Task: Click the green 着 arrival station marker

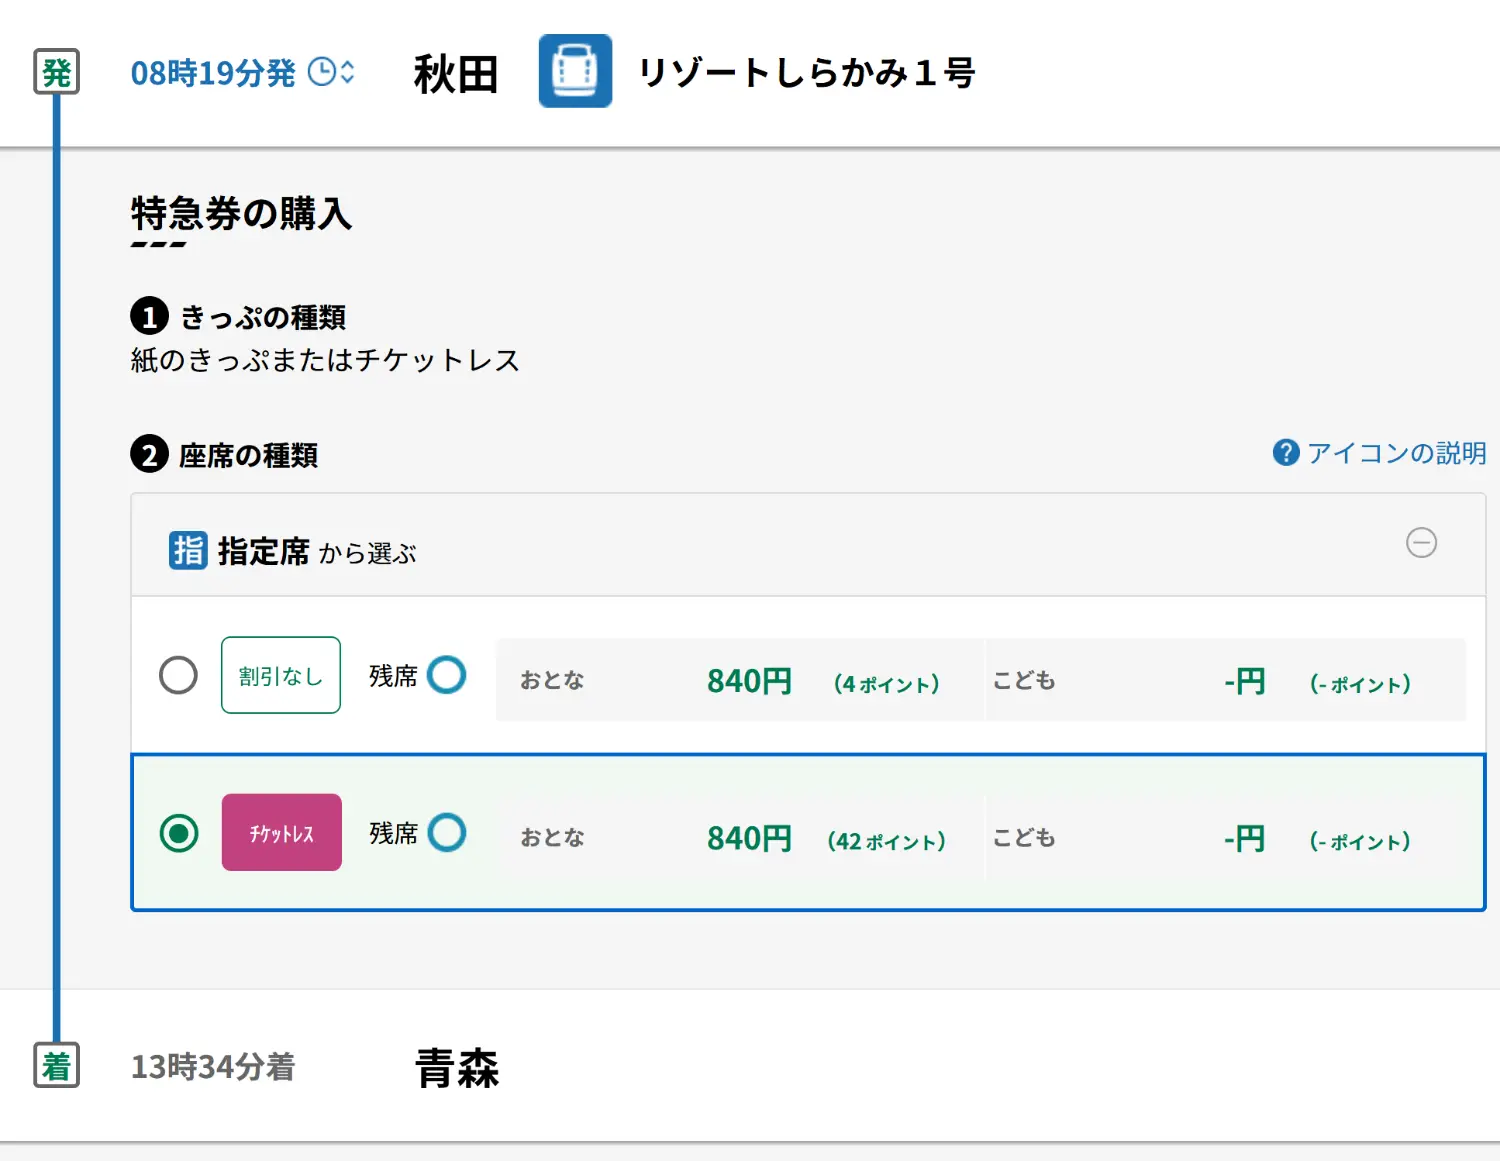Action: 57,1065
